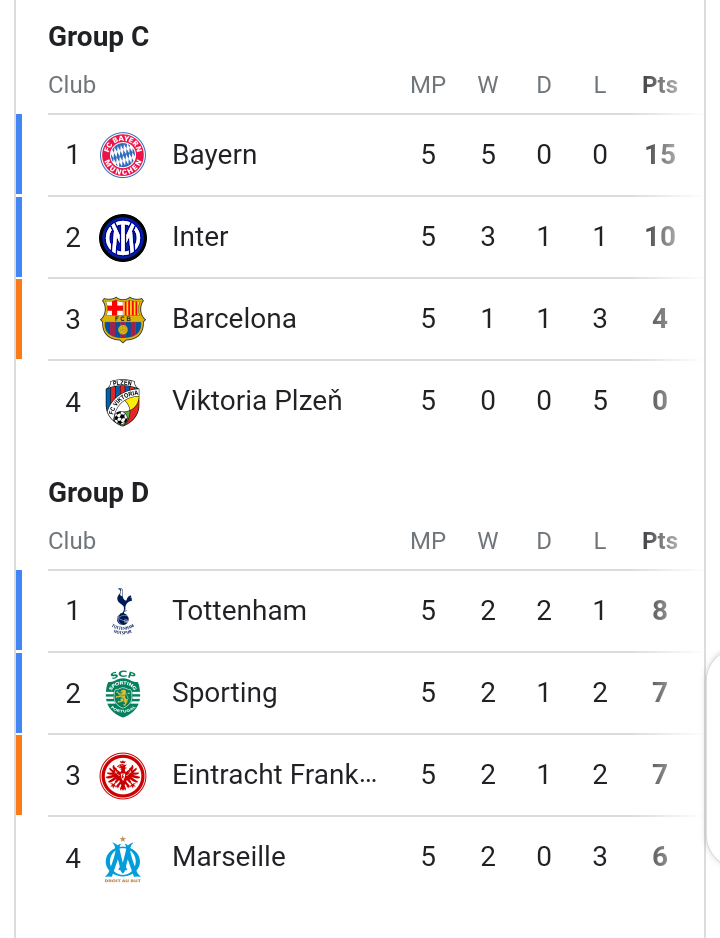Screen dimensions: 720x938
Task: Open Tottenham team name in Group D
Action: [x=239, y=611]
